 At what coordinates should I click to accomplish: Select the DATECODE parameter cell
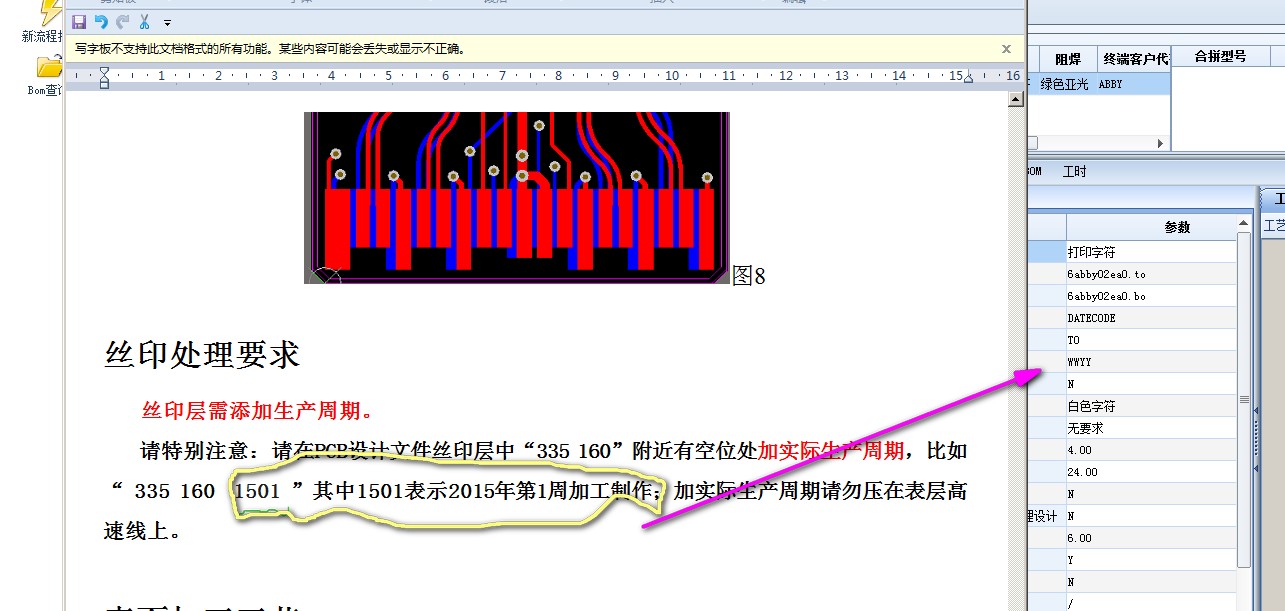(x=1152, y=318)
